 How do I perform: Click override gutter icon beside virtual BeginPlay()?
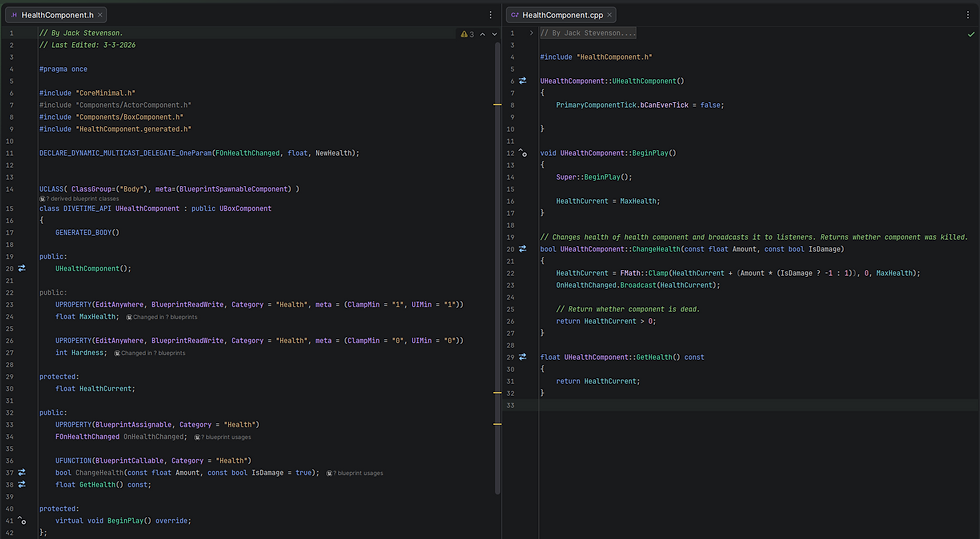(x=22, y=520)
